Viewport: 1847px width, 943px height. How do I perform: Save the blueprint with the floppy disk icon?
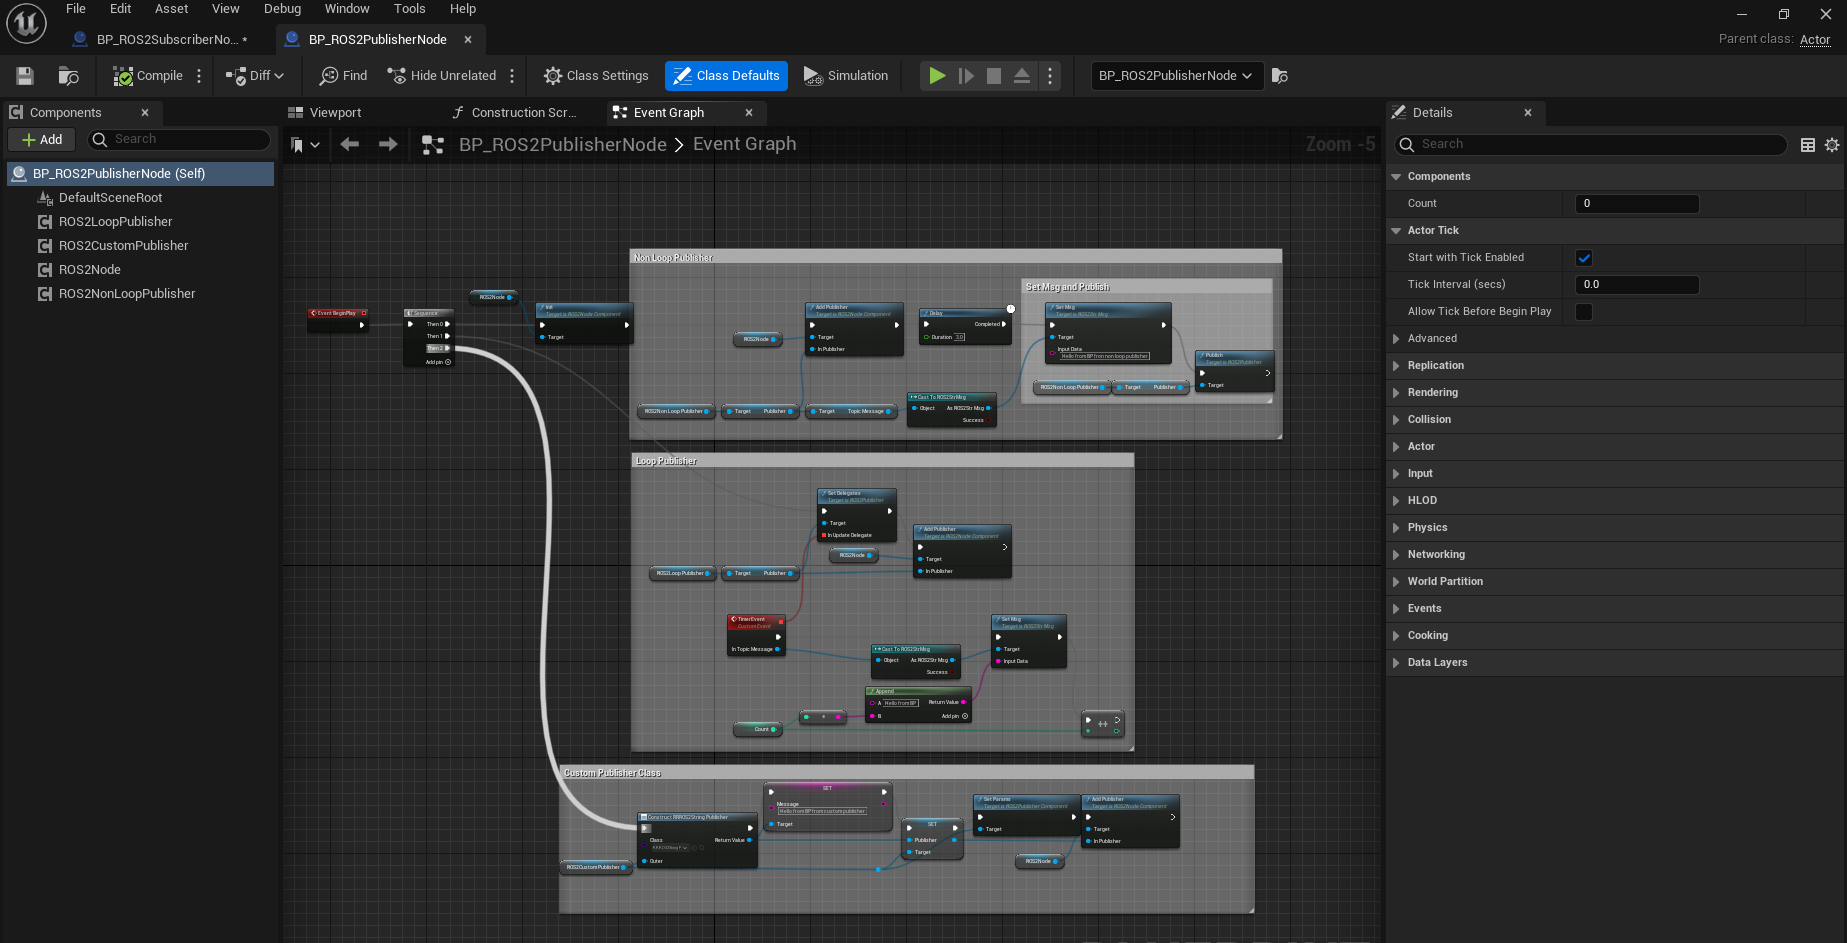[25, 76]
